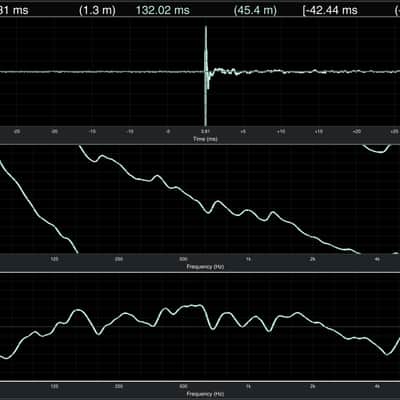Screen dimensions: 400x400
Task: Click the impulse response peak spike
Action: tap(206, 50)
